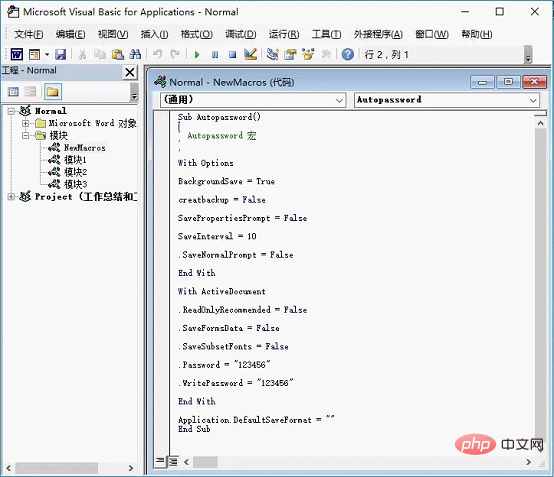Toggle Folders icon in project panel
Viewport: 554px width, 477px height.
53,92
